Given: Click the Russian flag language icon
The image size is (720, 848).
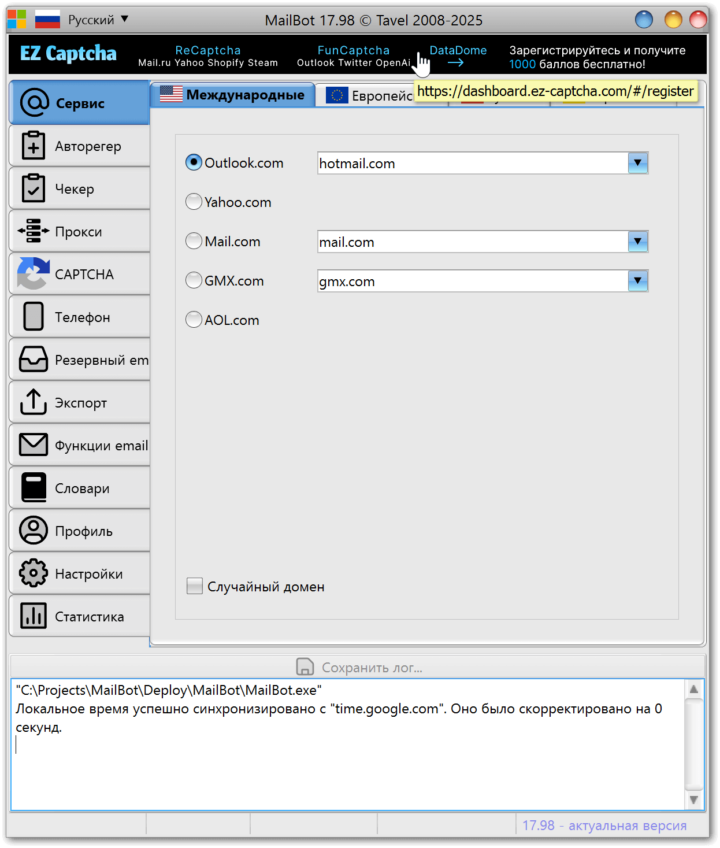Looking at the screenshot, I should coord(47,19).
